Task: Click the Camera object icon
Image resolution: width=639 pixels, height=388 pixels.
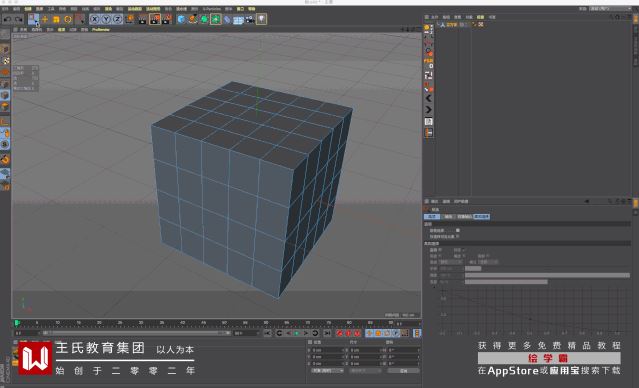Action: 250,19
